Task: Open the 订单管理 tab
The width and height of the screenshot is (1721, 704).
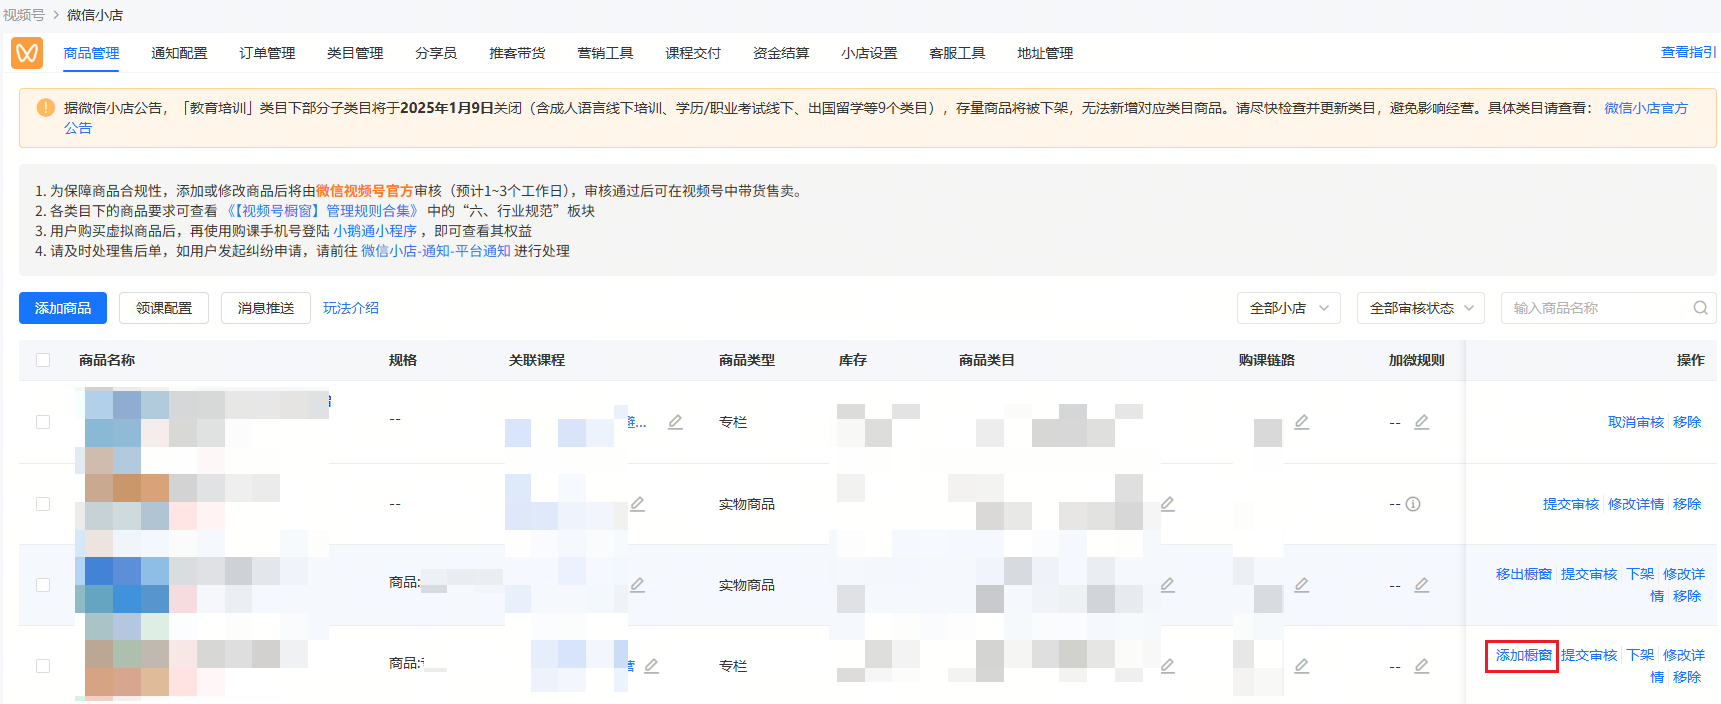Action: pos(267,53)
